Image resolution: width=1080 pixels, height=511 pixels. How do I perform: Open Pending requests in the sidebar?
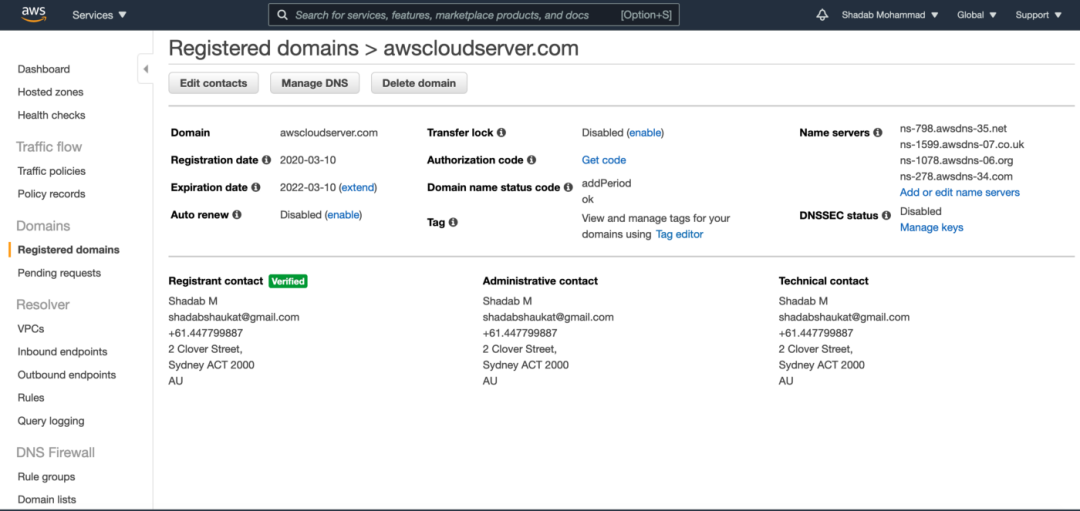coord(59,273)
